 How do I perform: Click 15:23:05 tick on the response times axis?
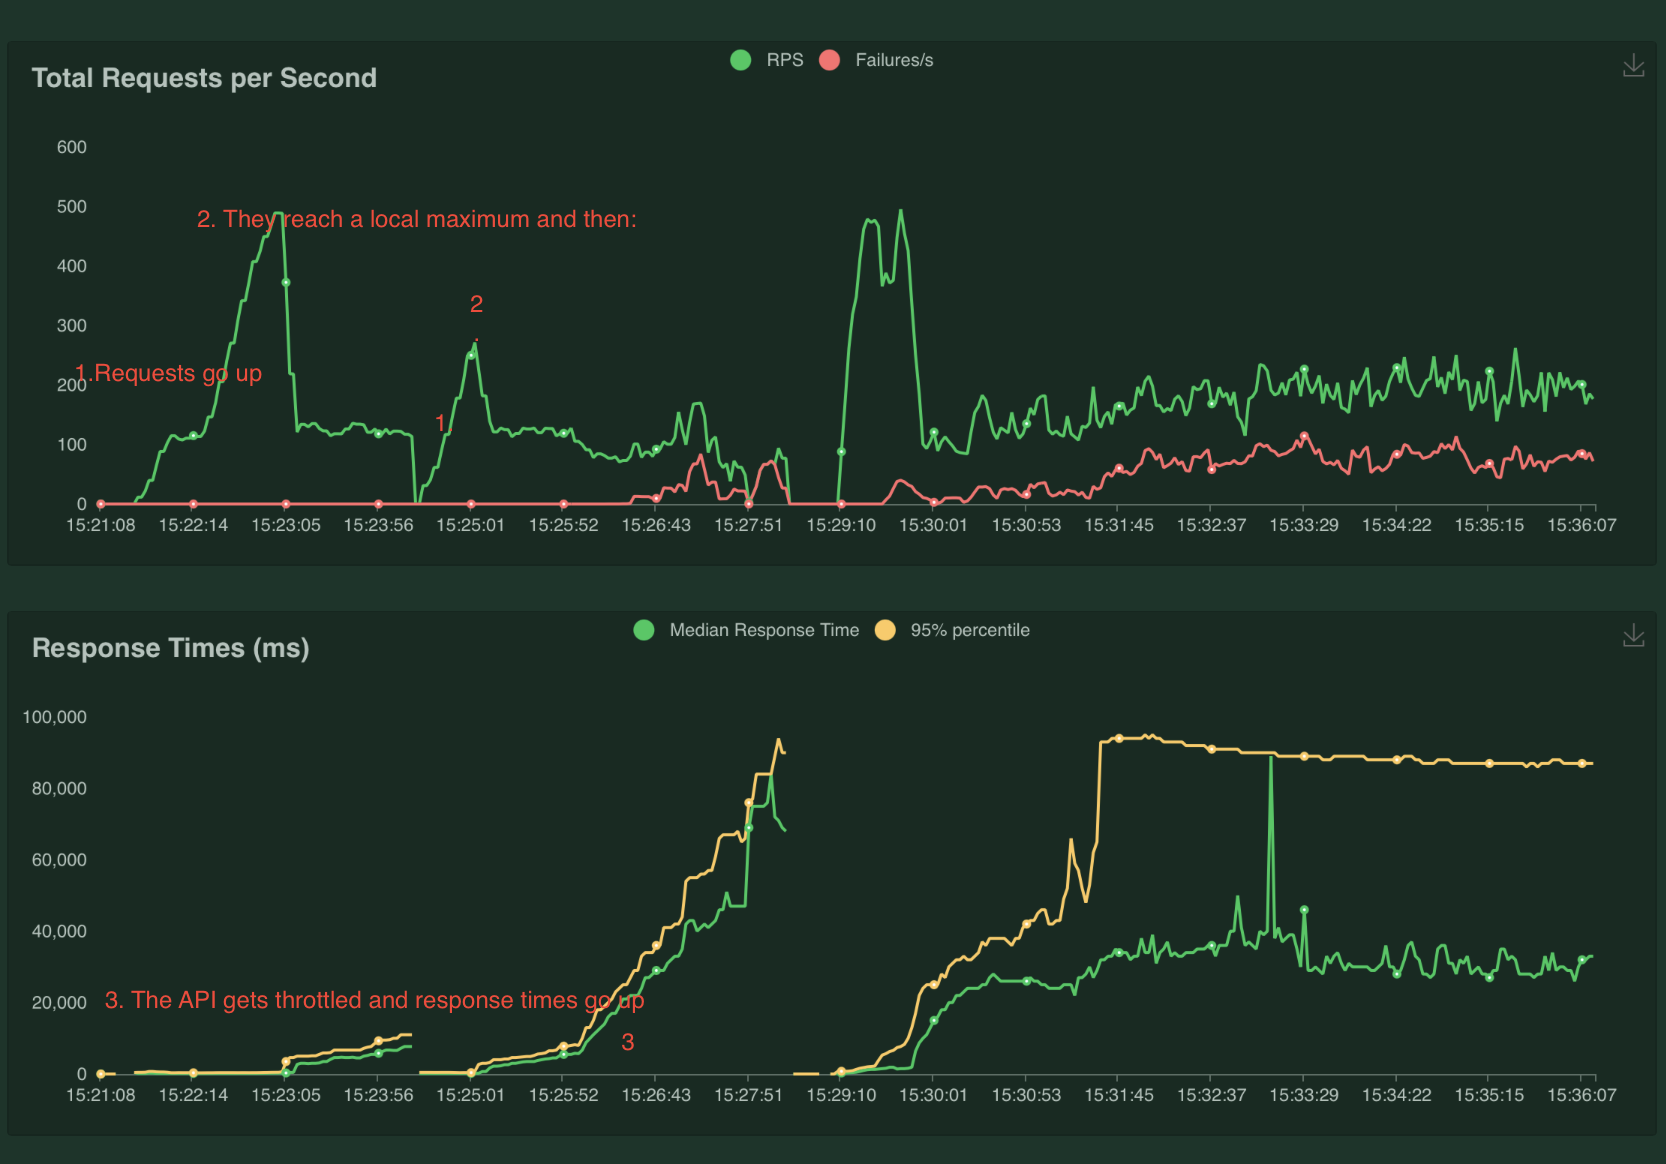click(286, 1095)
